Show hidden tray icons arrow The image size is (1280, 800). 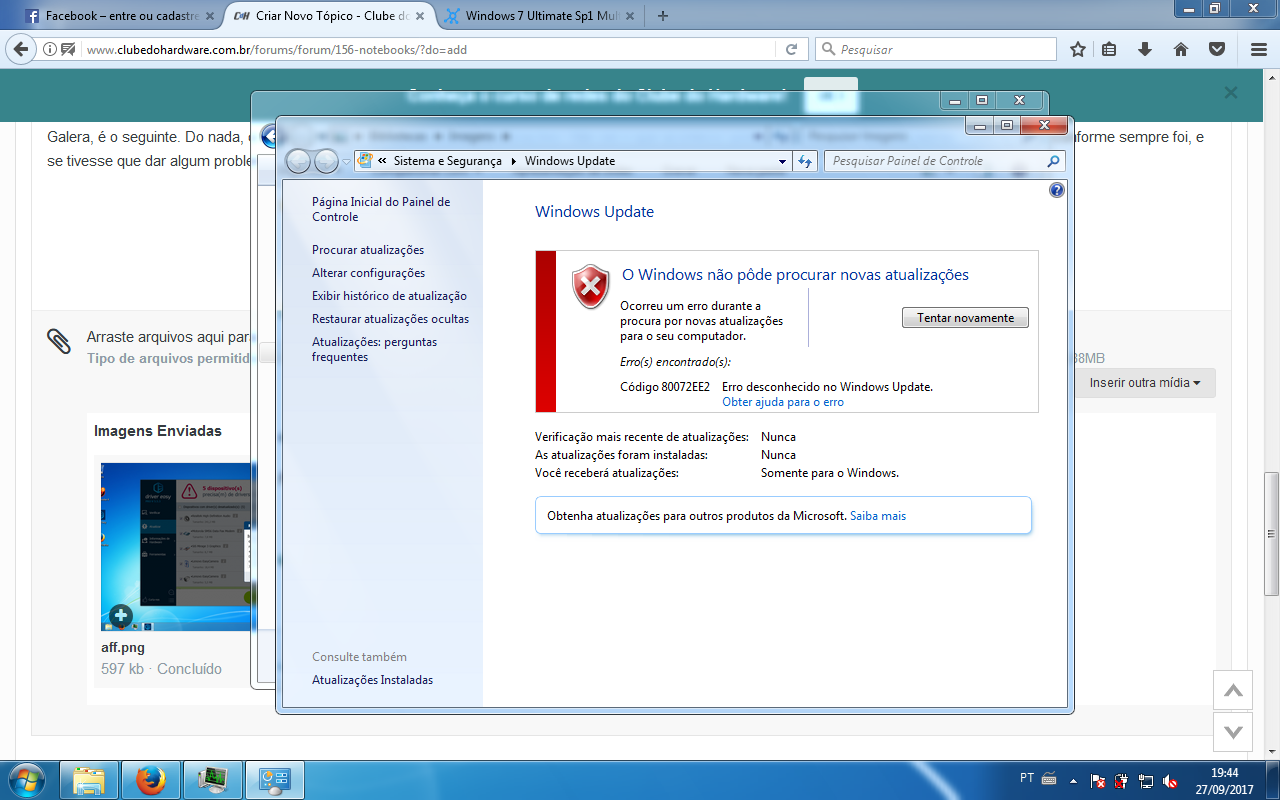tap(1073, 780)
